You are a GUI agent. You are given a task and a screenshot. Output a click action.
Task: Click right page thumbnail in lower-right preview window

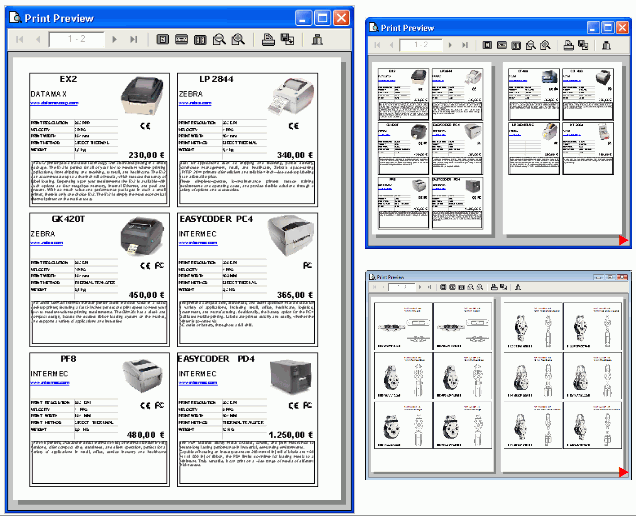click(x=562, y=385)
